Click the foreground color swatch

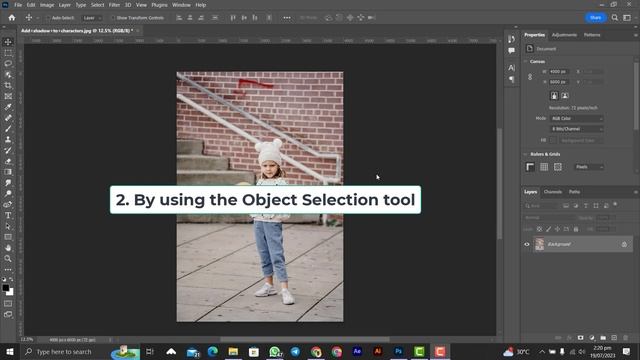point(6,288)
